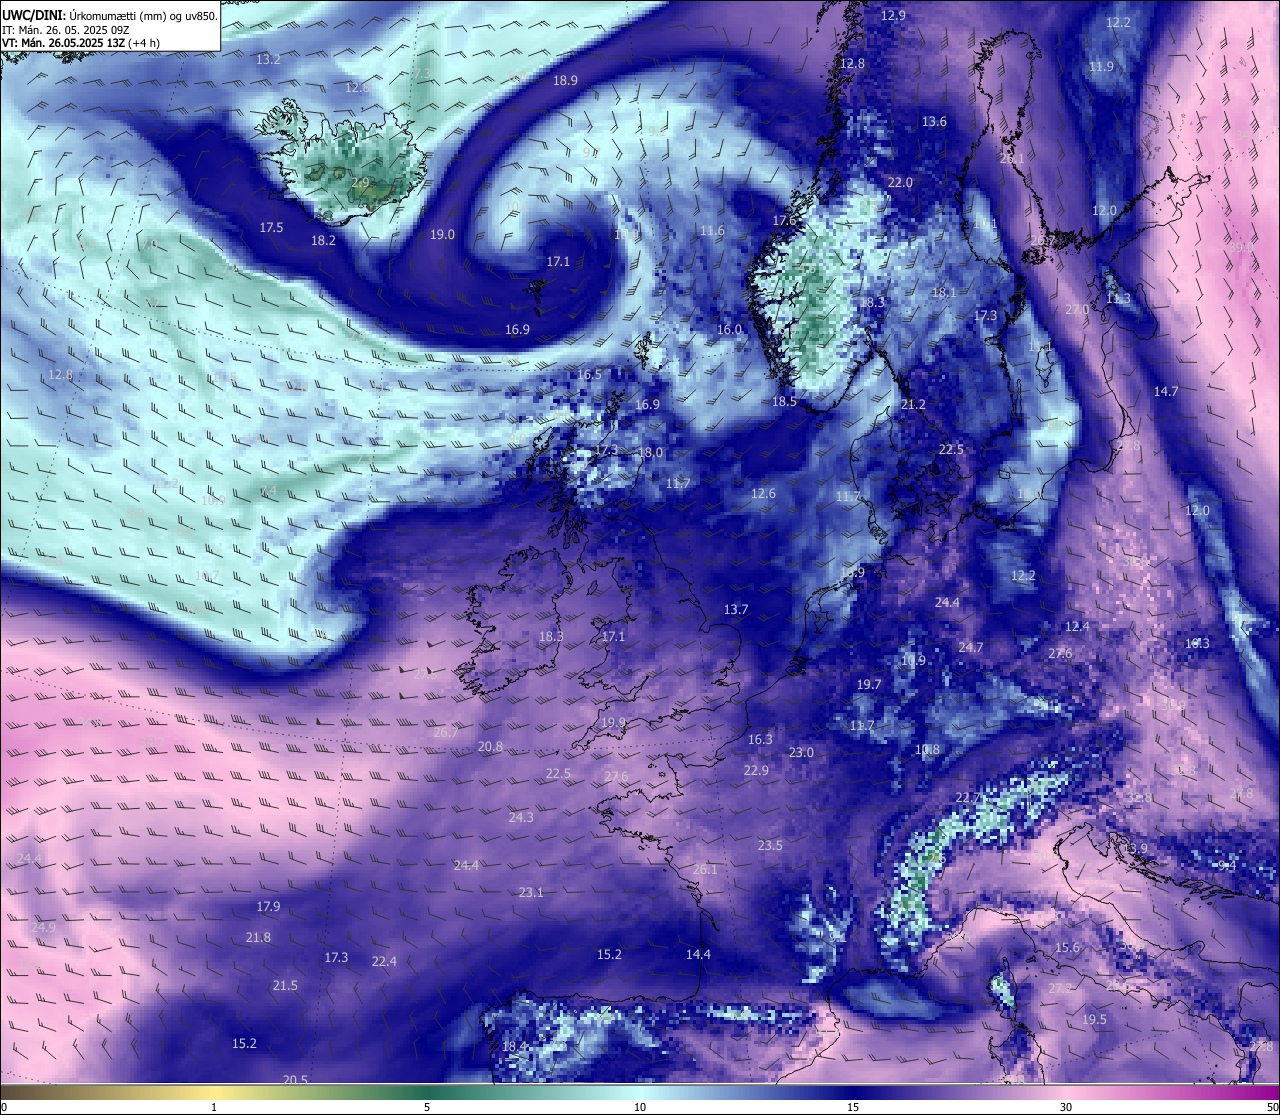This screenshot has height=1115, width=1280.
Task: Click the 15.6 value label over northern Italy
Action: tap(1068, 948)
